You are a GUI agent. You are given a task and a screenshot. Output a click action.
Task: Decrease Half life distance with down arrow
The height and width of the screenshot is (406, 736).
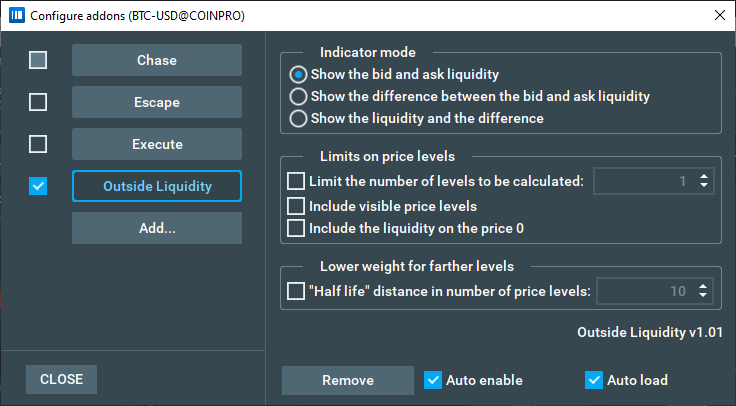coord(703,295)
